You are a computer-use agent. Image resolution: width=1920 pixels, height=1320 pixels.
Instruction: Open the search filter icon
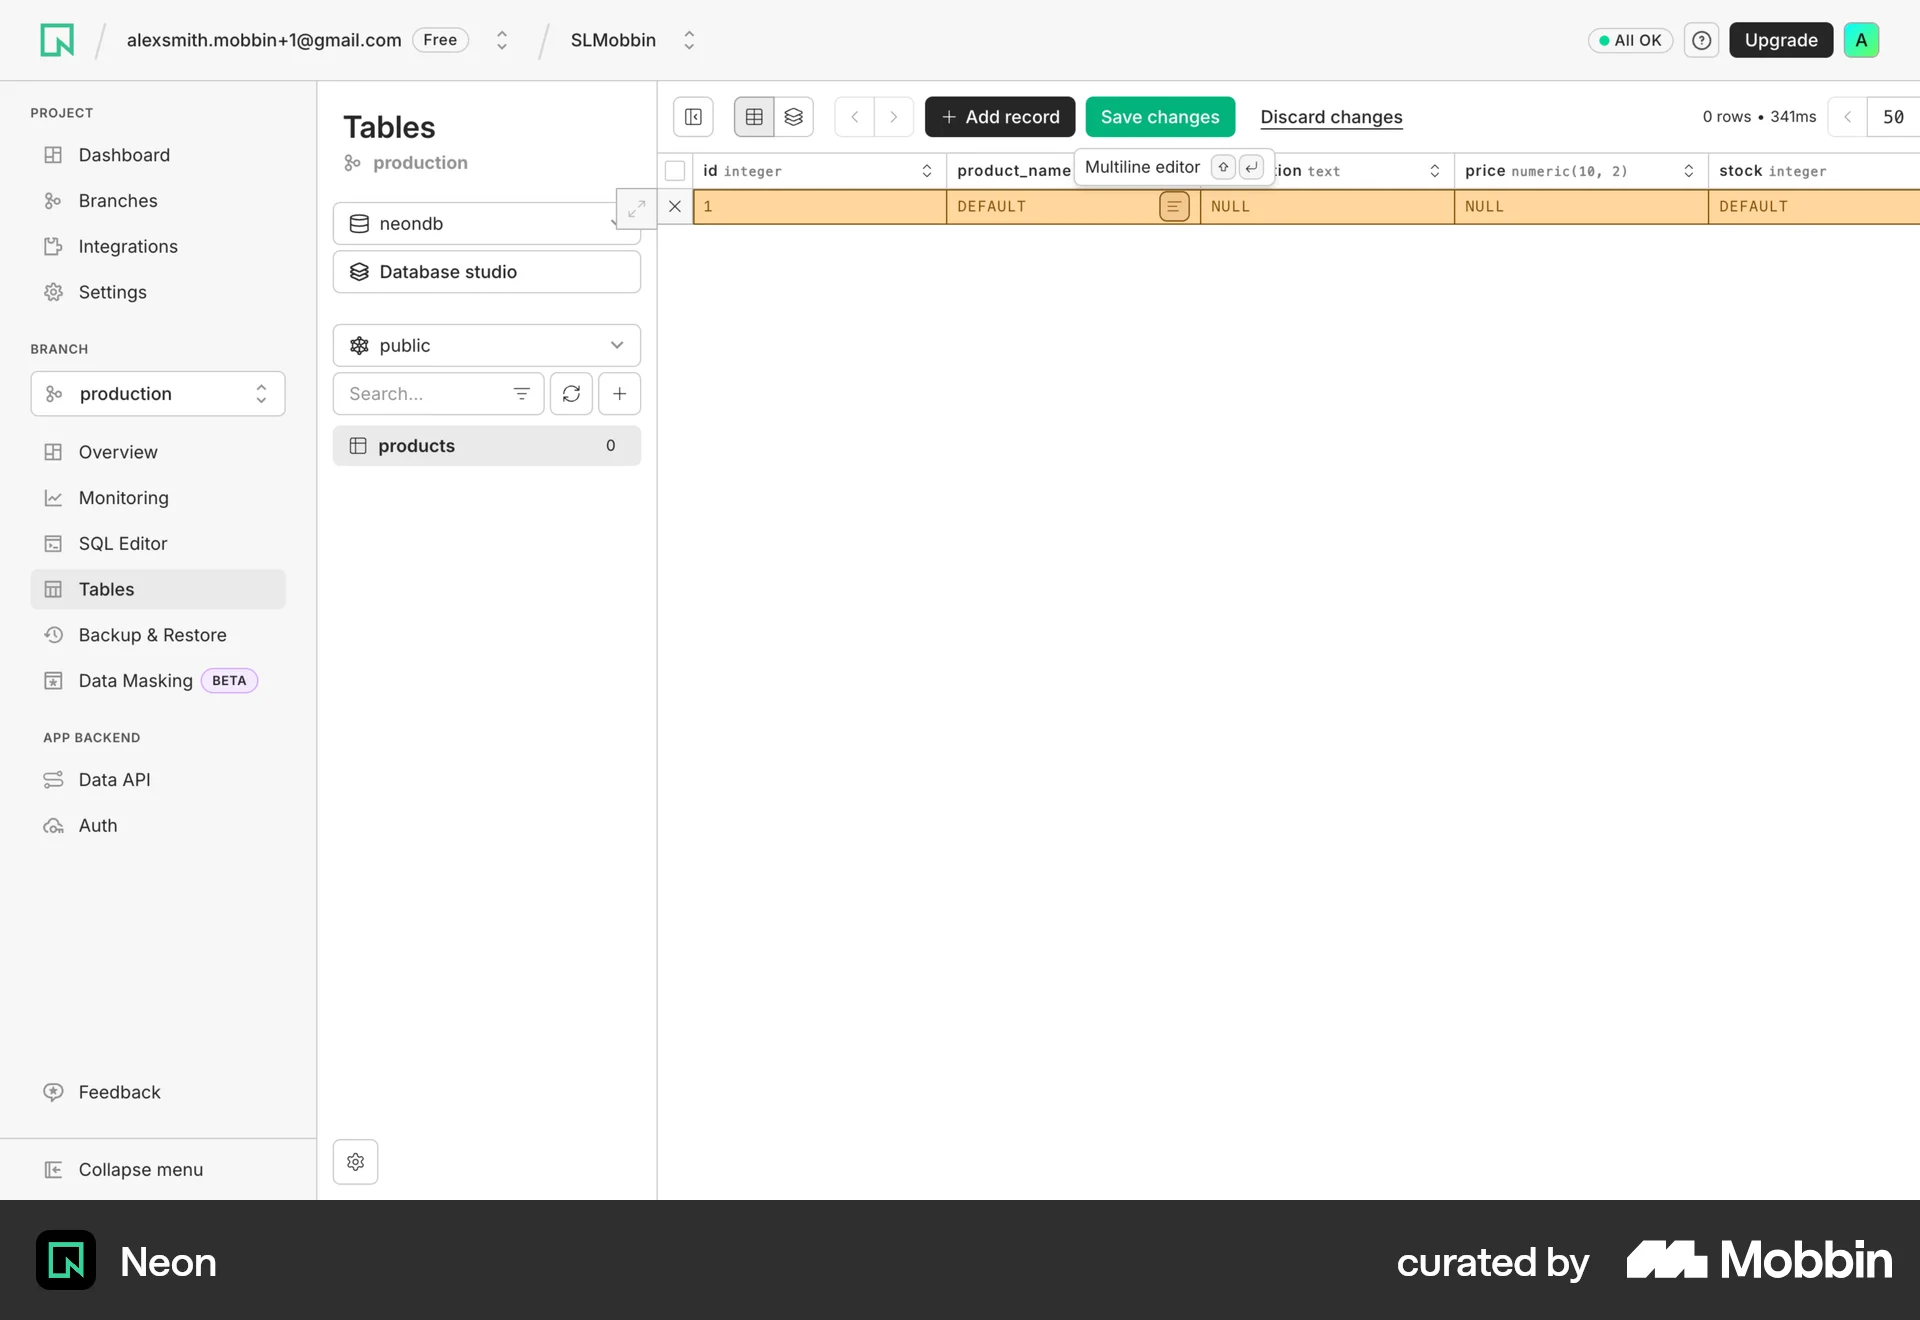521,394
